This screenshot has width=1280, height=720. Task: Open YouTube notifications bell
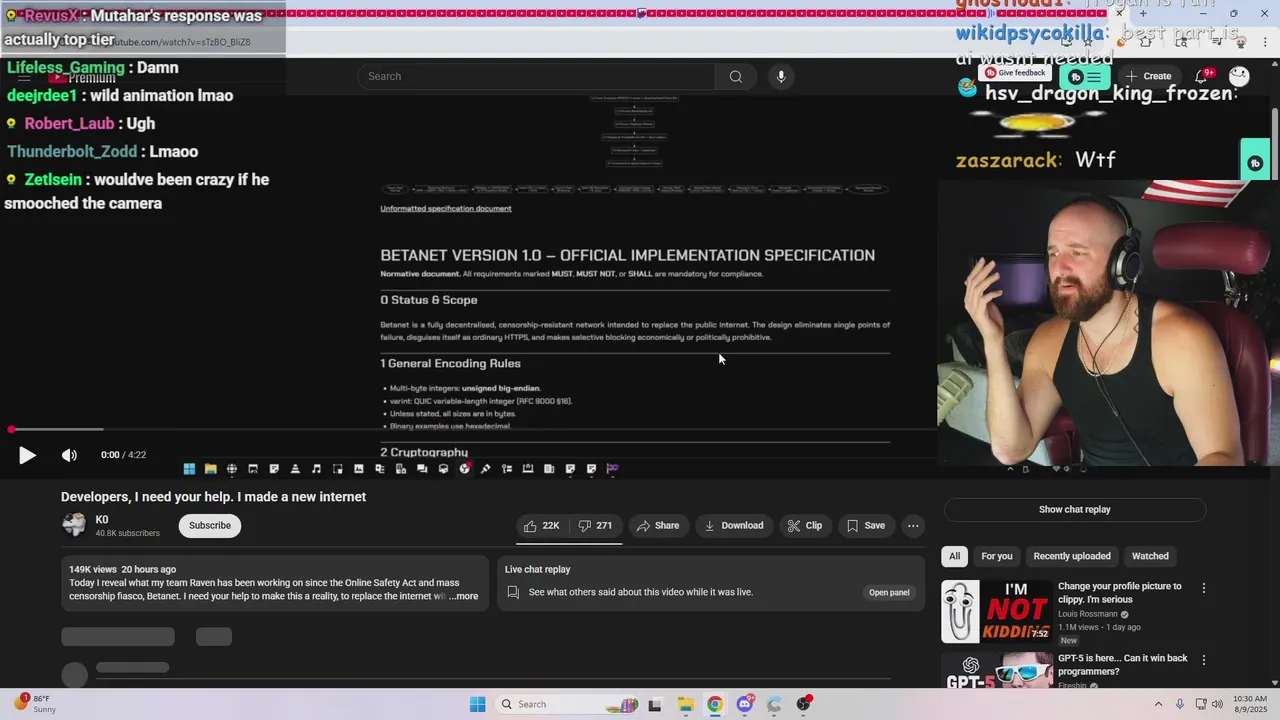pos(1202,76)
